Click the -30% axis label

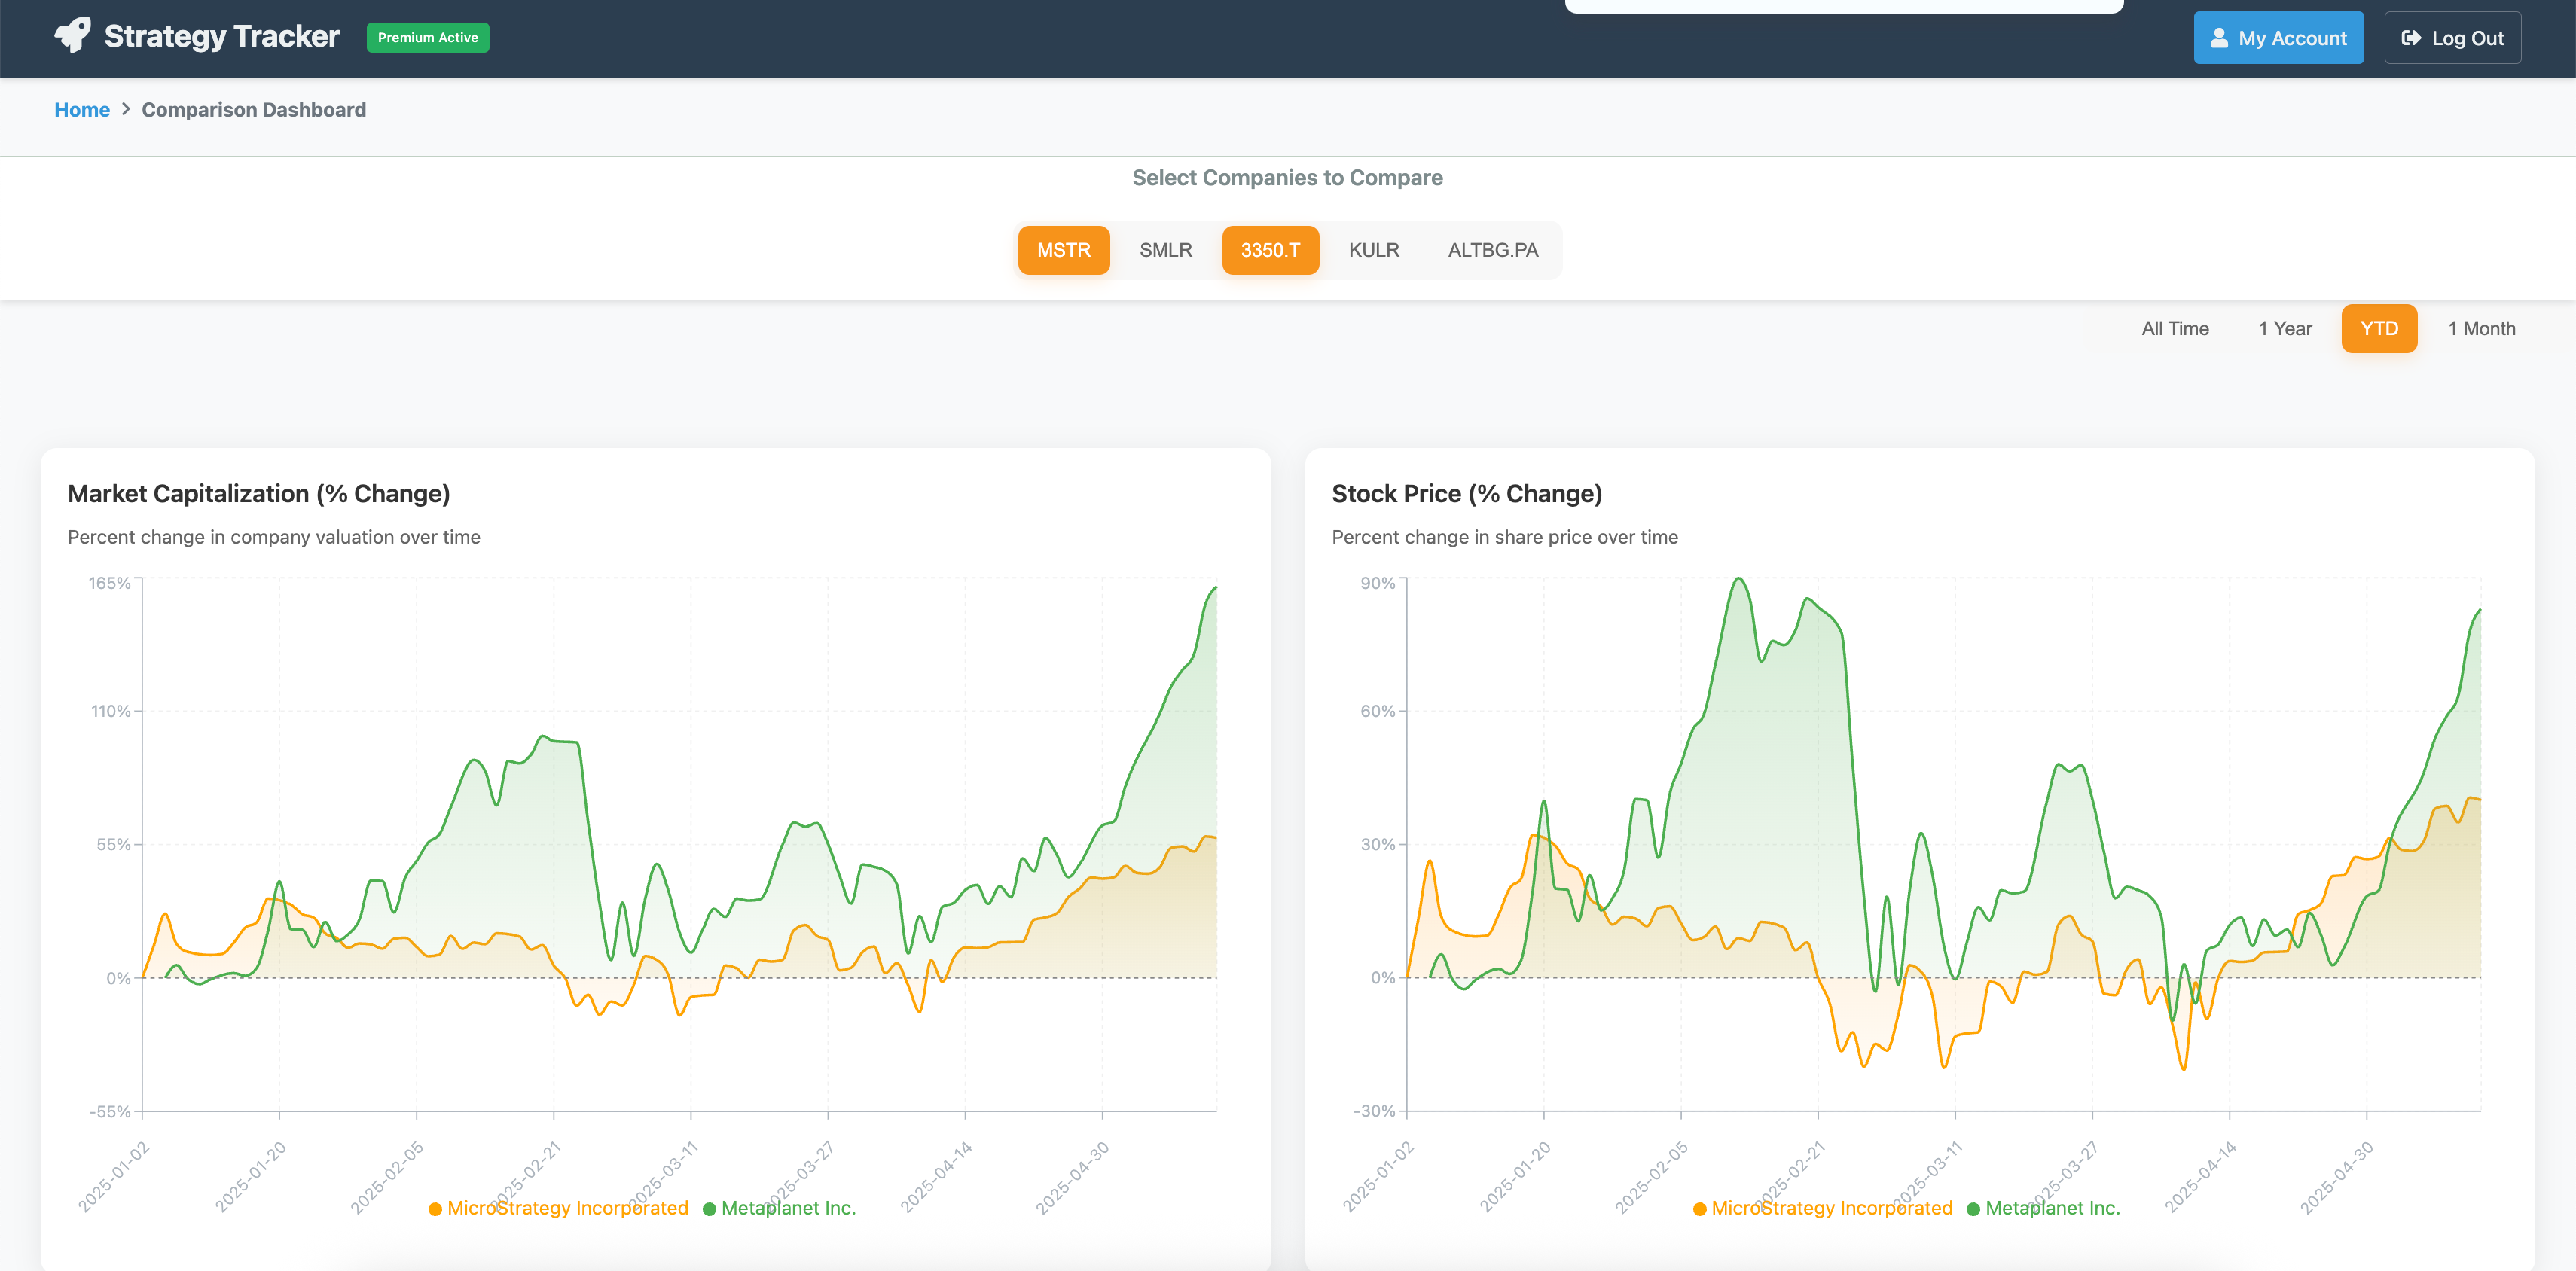[x=1374, y=1111]
